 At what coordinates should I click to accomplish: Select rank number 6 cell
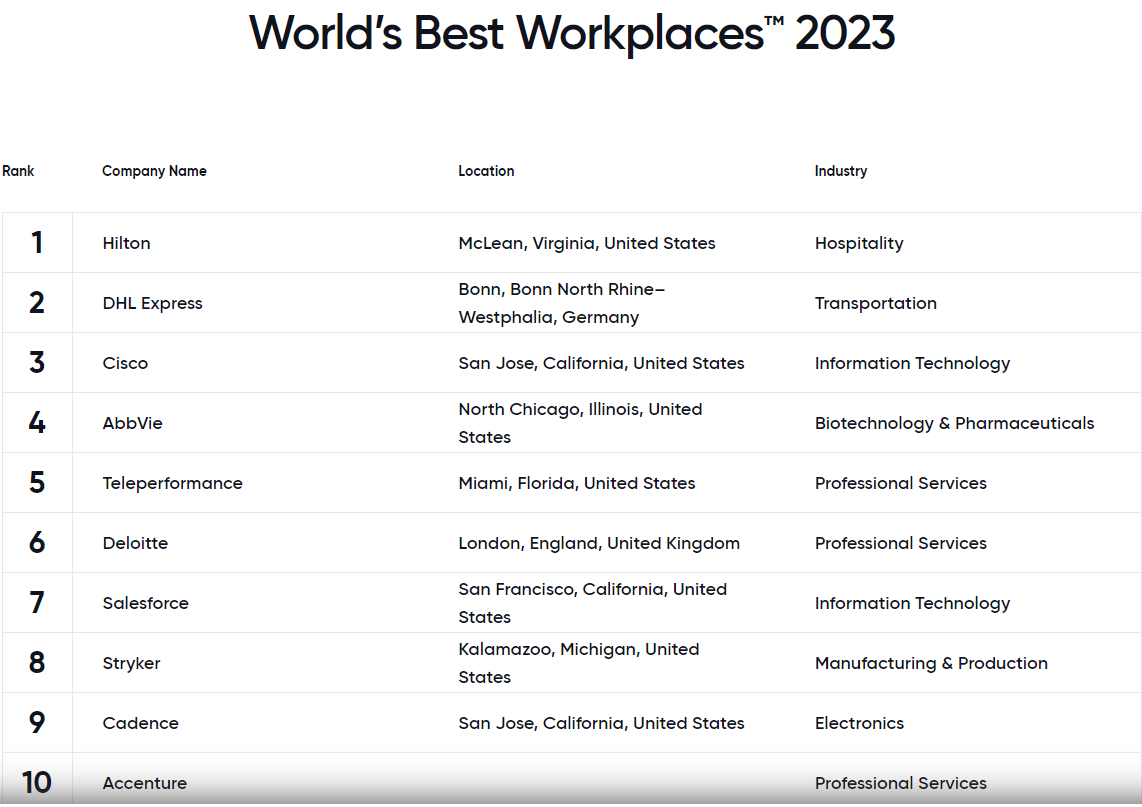coord(37,542)
